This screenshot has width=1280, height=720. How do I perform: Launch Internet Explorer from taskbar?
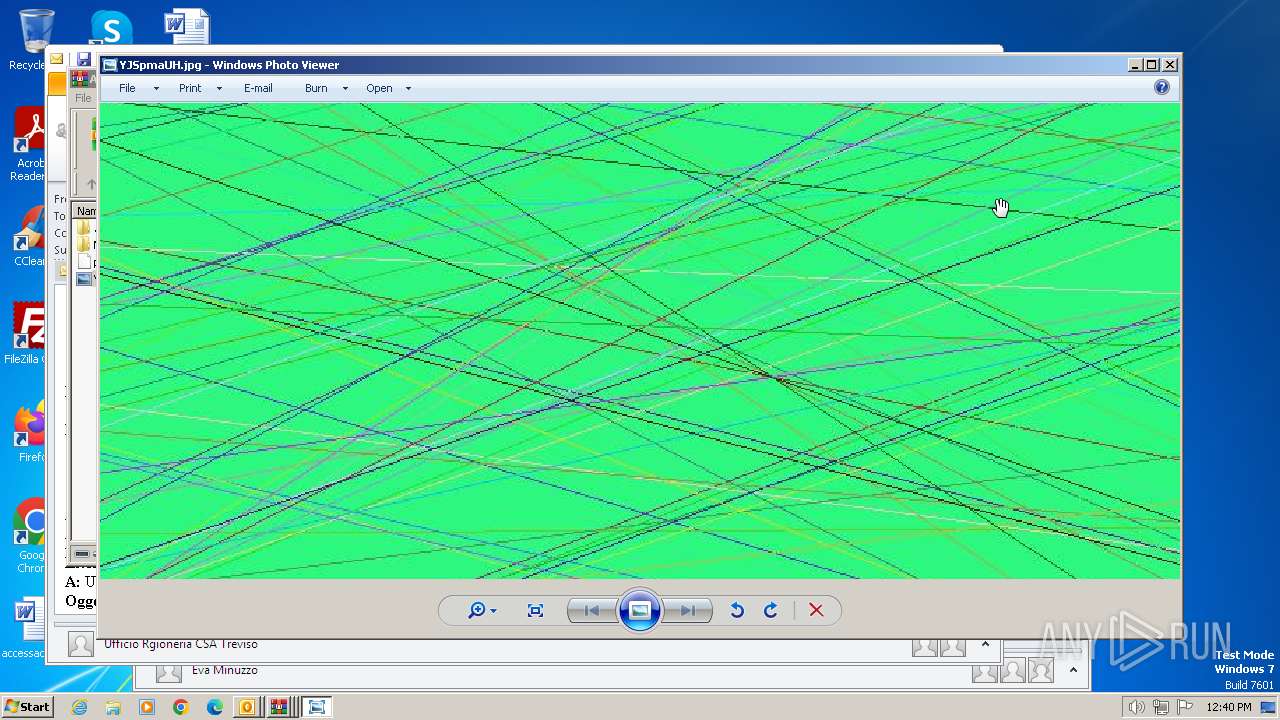pos(80,707)
